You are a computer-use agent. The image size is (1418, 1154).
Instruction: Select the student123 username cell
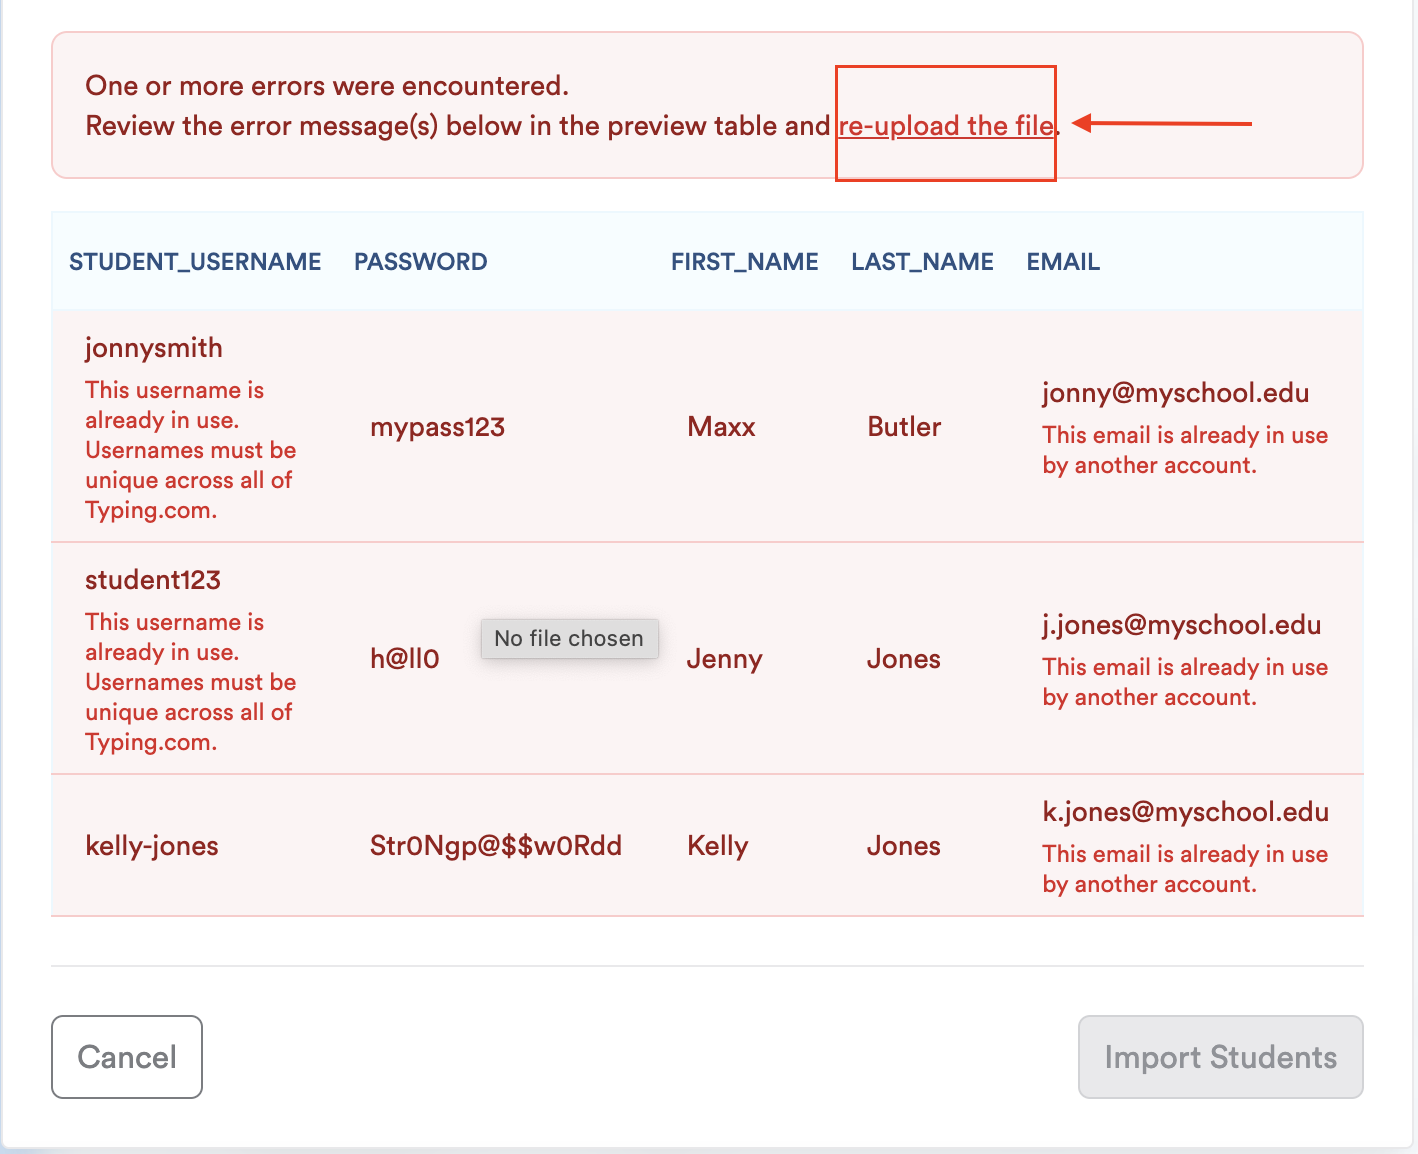pyautogui.click(x=153, y=580)
